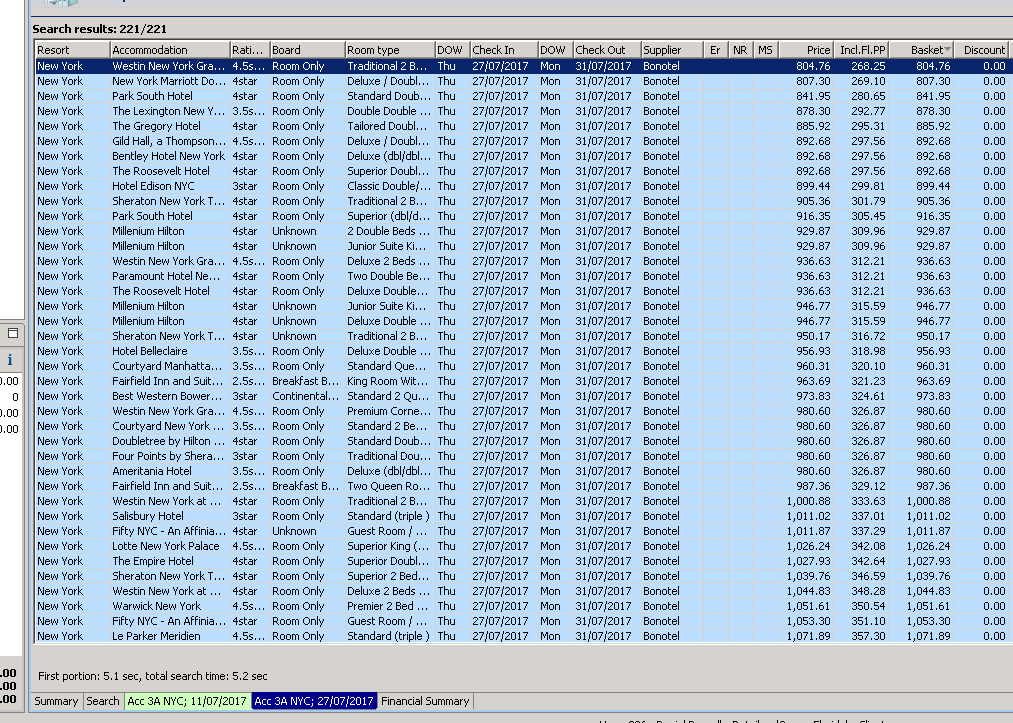Select Bentley Hotel New York row

point(521,156)
